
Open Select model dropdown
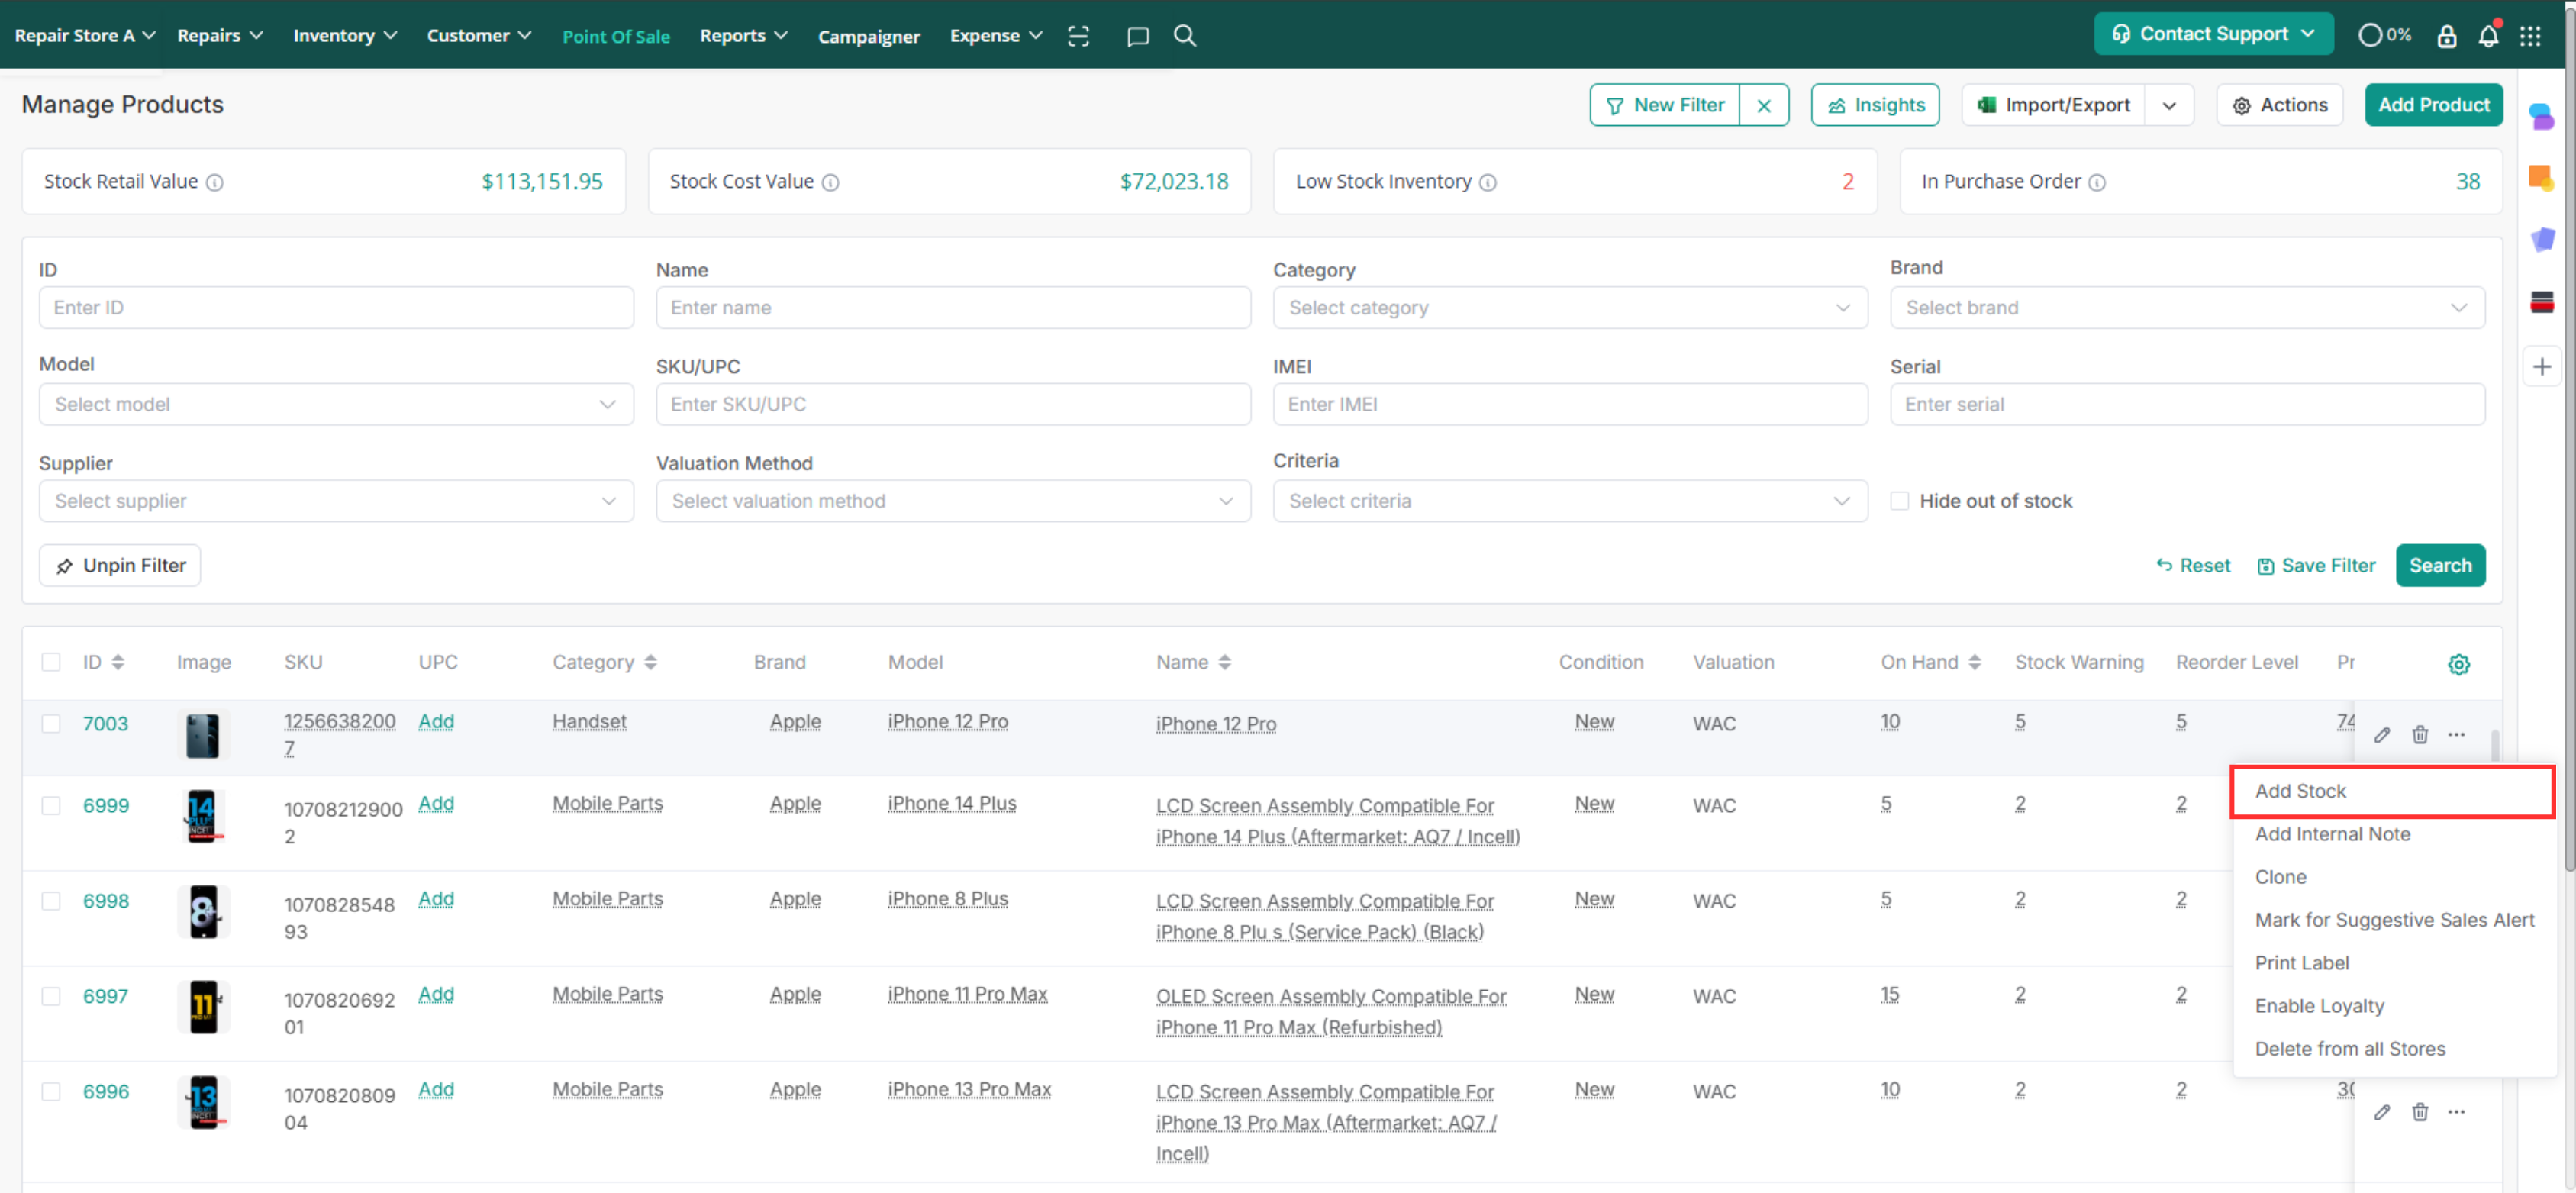(x=336, y=405)
